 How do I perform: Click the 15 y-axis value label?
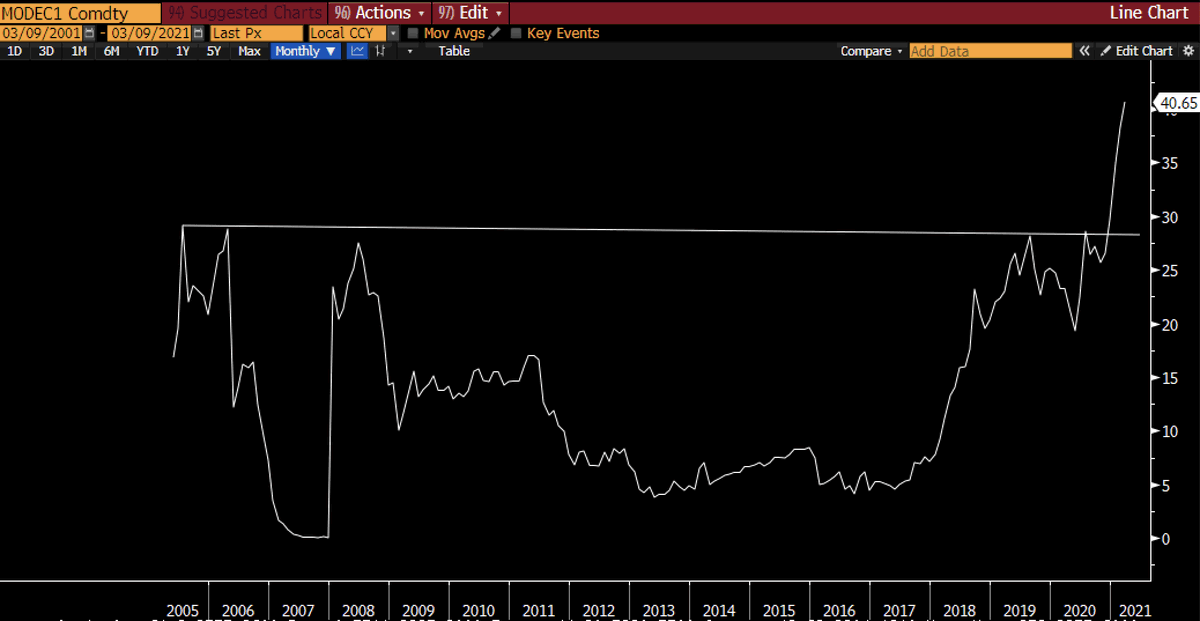1168,378
